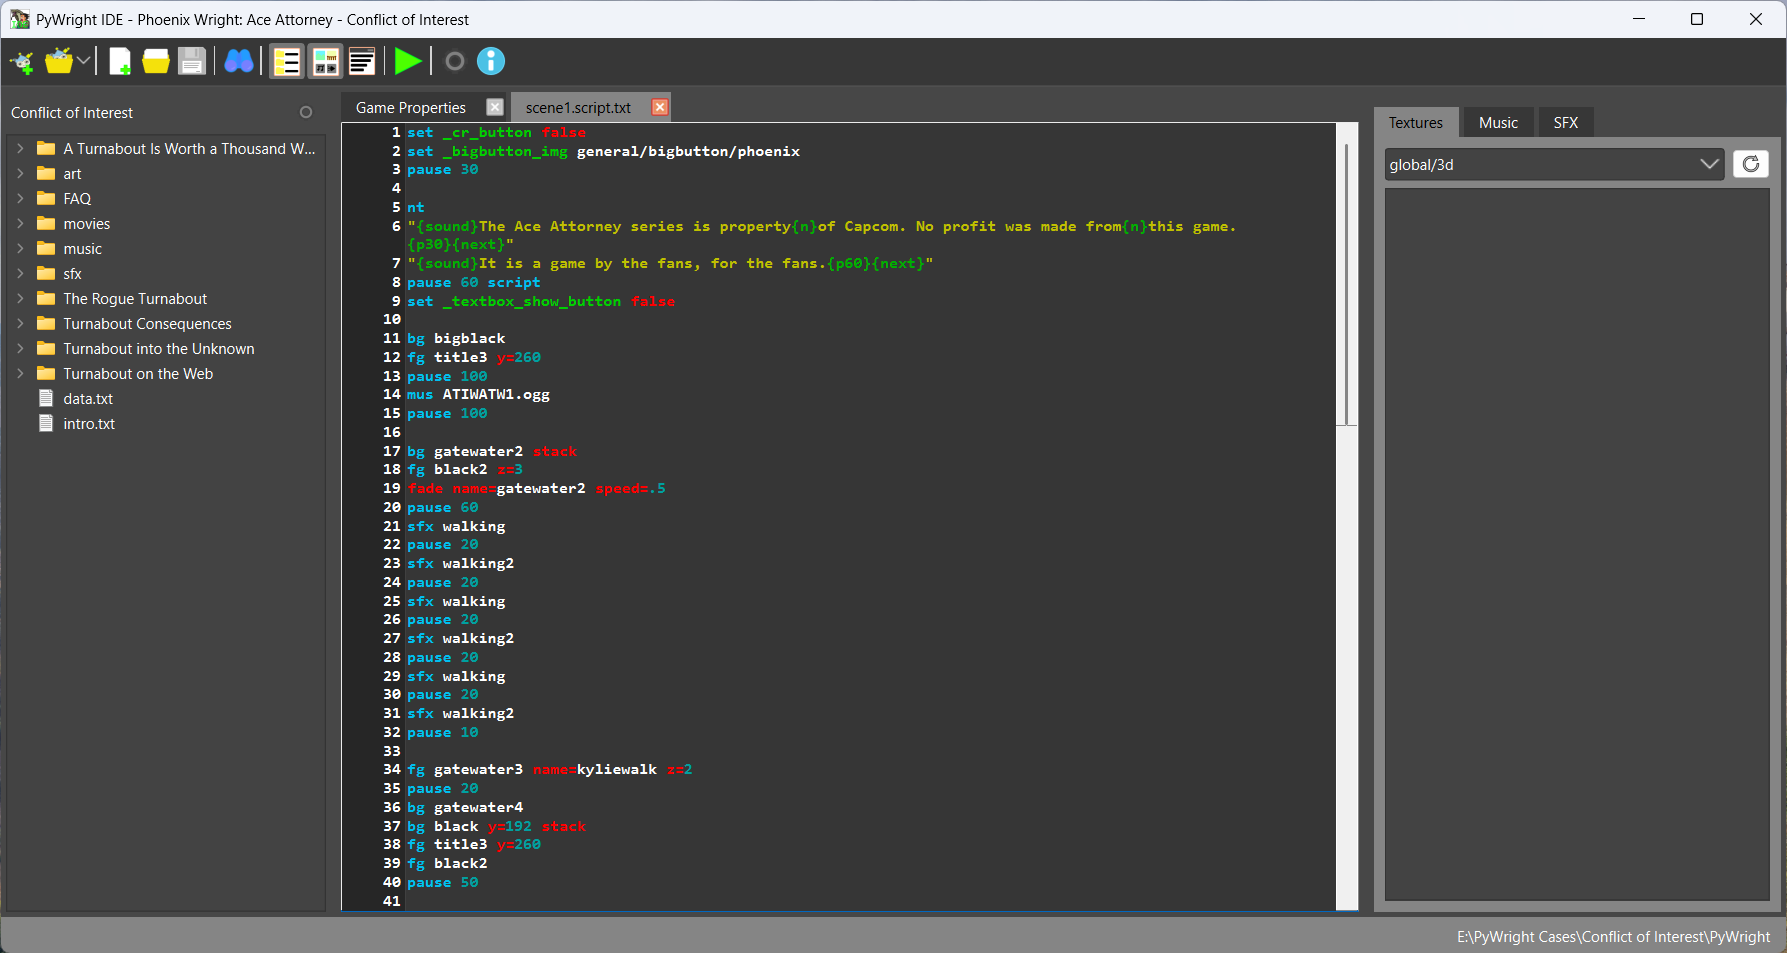Open a file with the yellow folder icon
Screen dimensions: 1787x953
pos(156,62)
